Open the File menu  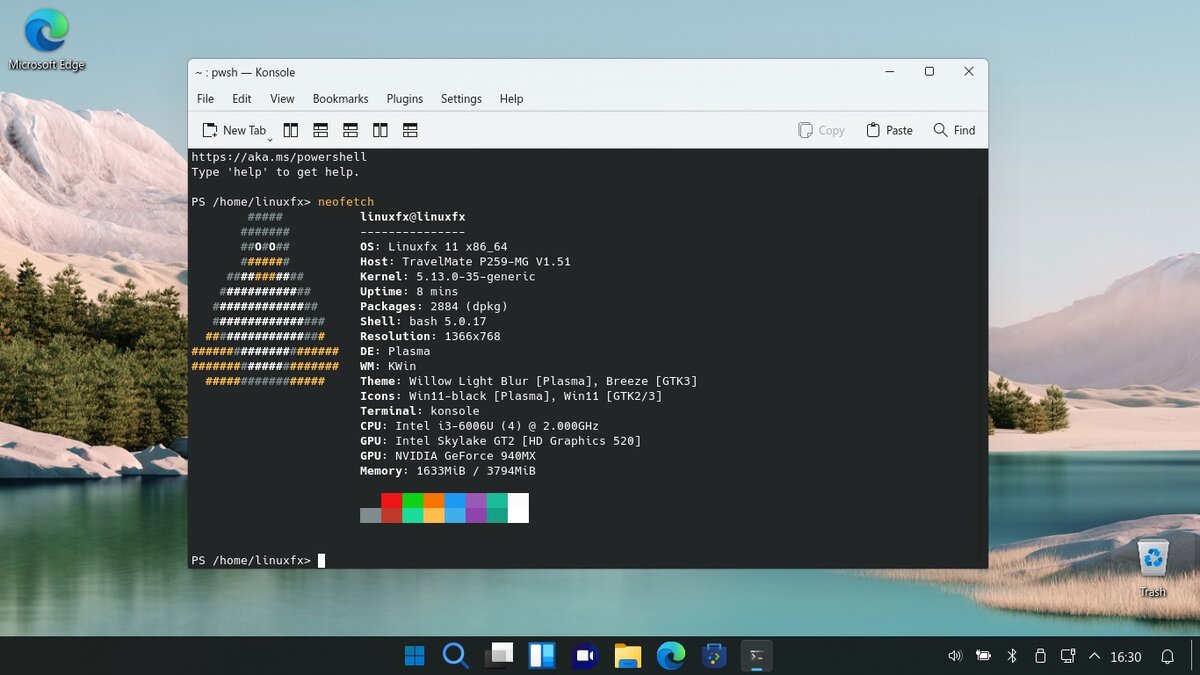coord(205,99)
